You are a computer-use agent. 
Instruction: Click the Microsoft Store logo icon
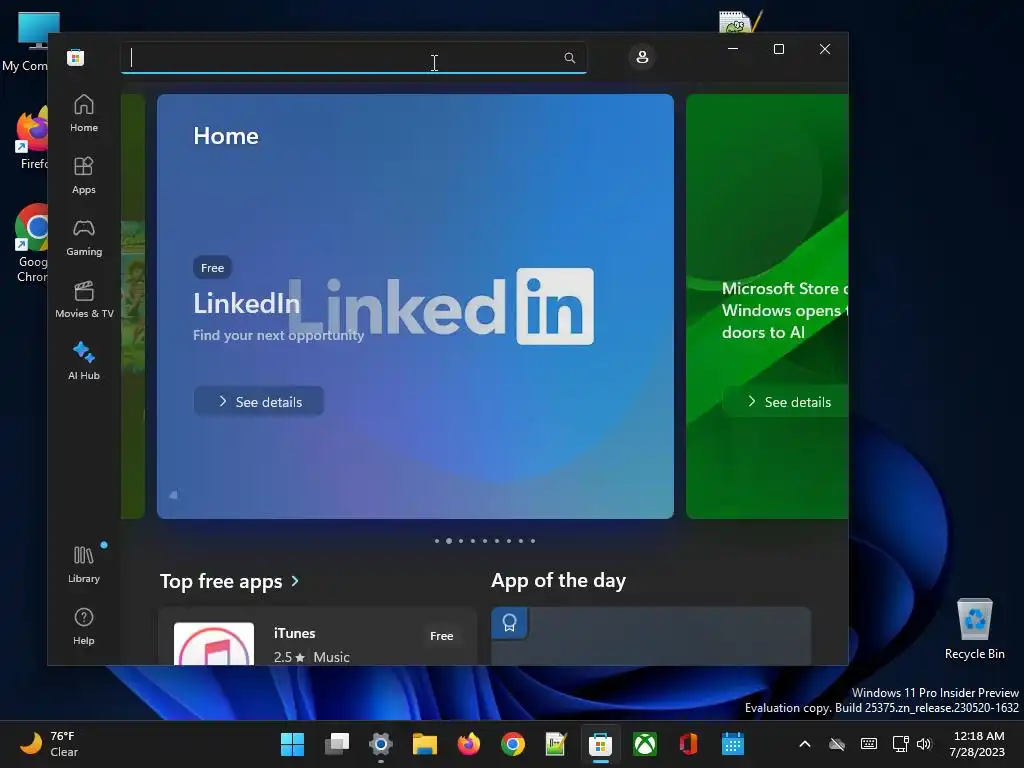coord(76,57)
